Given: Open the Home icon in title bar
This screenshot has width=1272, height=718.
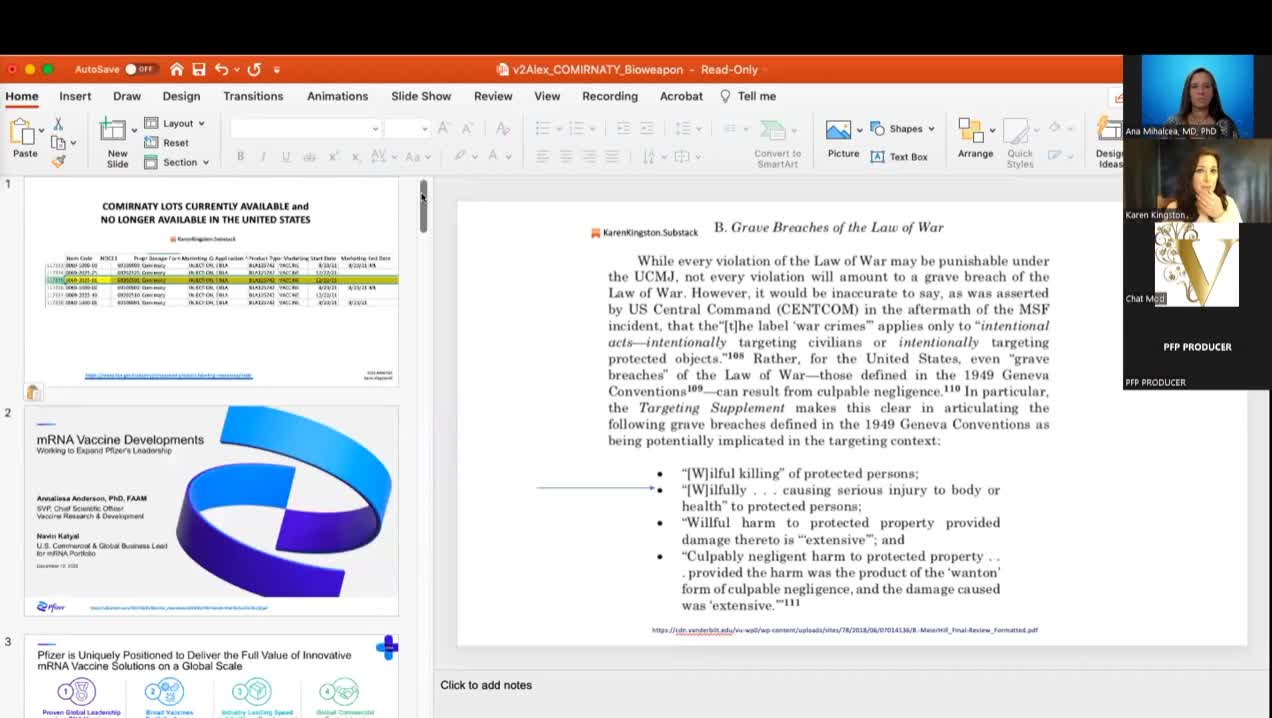Looking at the screenshot, I should pos(176,69).
